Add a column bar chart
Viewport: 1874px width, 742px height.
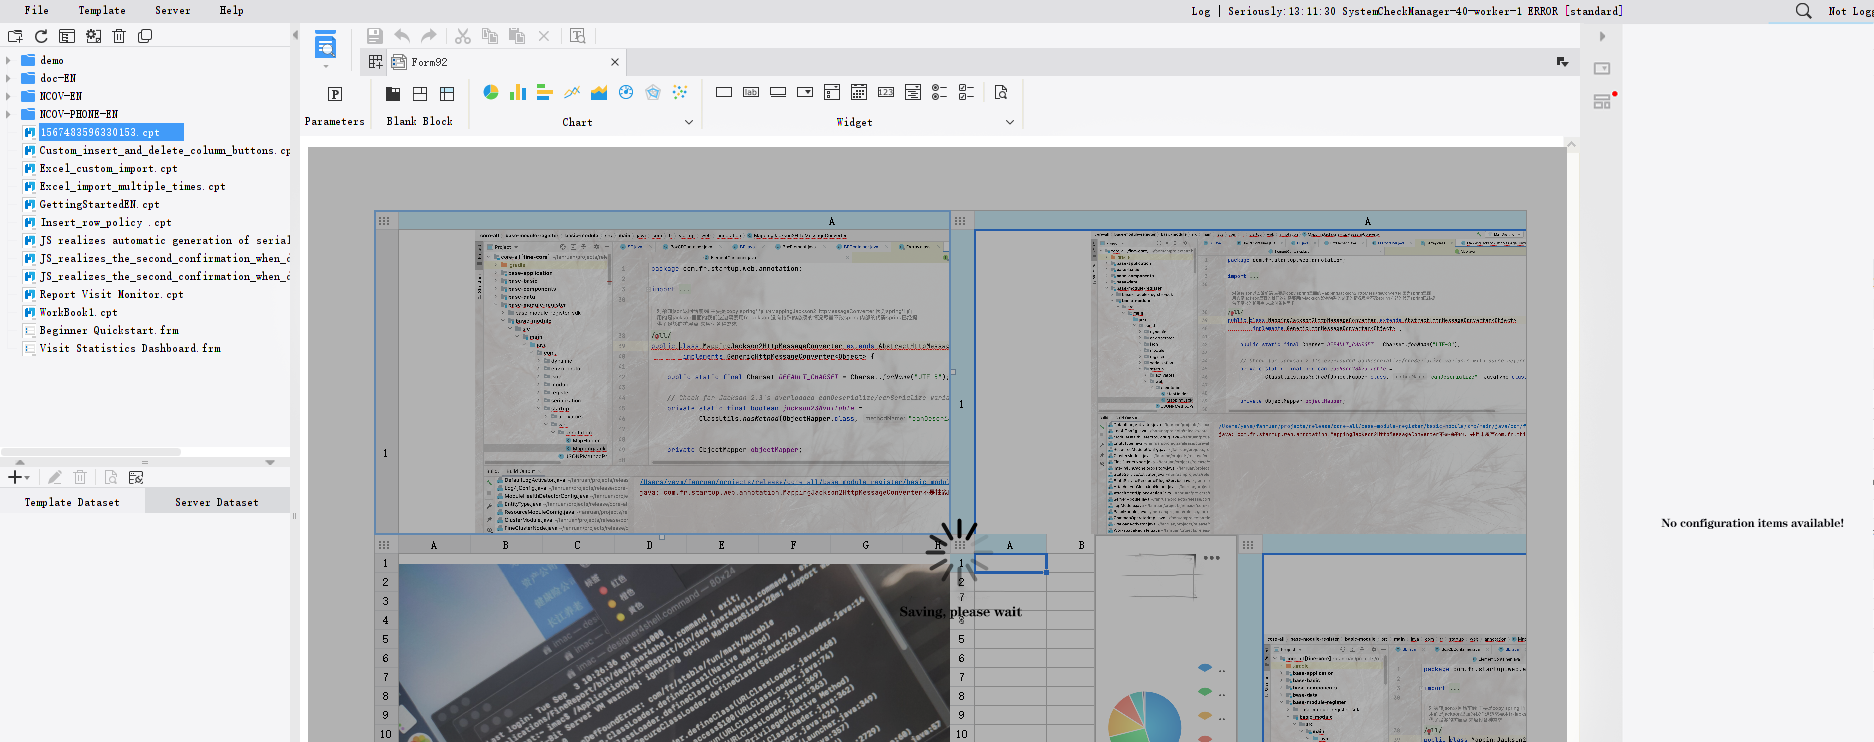(518, 92)
